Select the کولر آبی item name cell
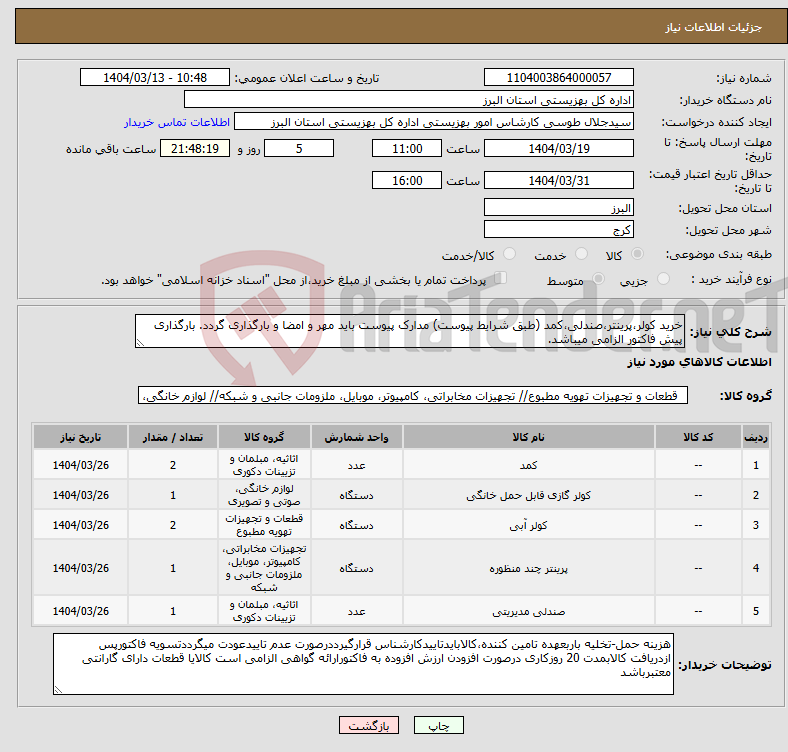788x752 pixels. [529, 525]
